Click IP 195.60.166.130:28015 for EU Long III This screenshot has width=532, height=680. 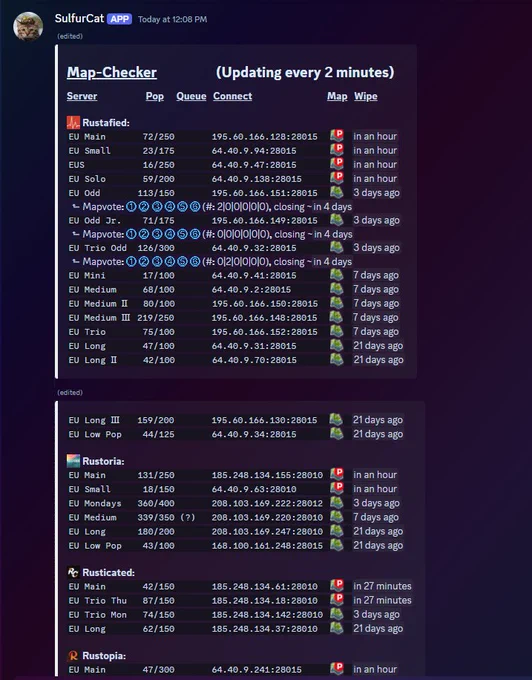click(x=264, y=420)
